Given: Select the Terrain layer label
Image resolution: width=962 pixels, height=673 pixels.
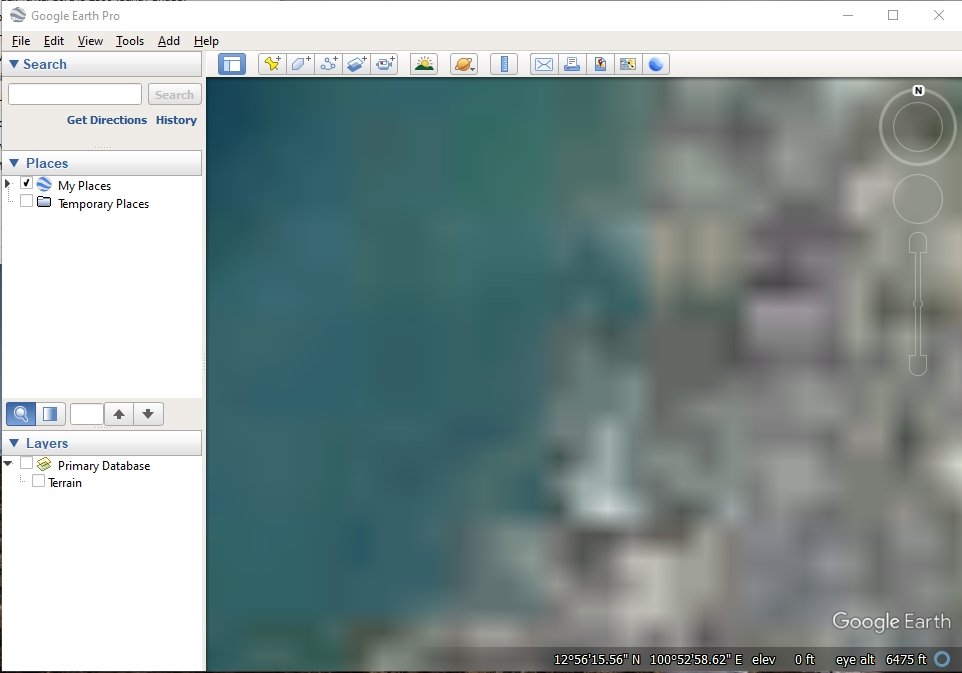Looking at the screenshot, I should (x=65, y=483).
